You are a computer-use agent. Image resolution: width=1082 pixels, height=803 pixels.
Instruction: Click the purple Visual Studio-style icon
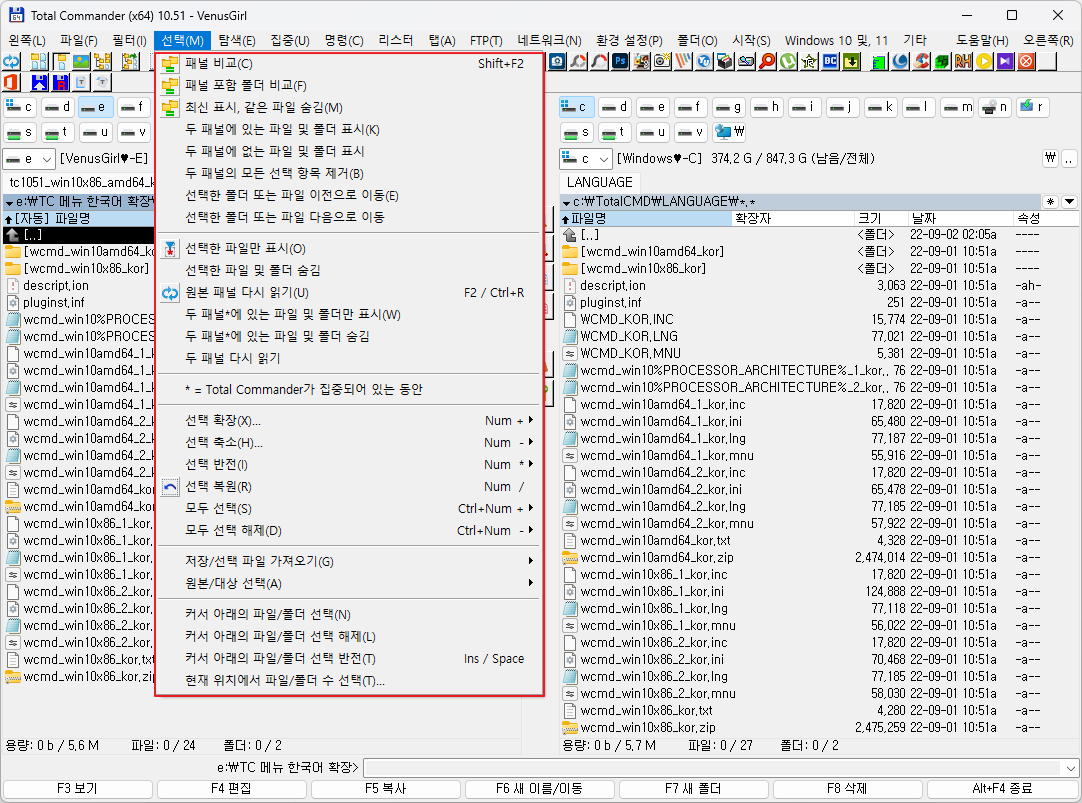(x=1005, y=61)
